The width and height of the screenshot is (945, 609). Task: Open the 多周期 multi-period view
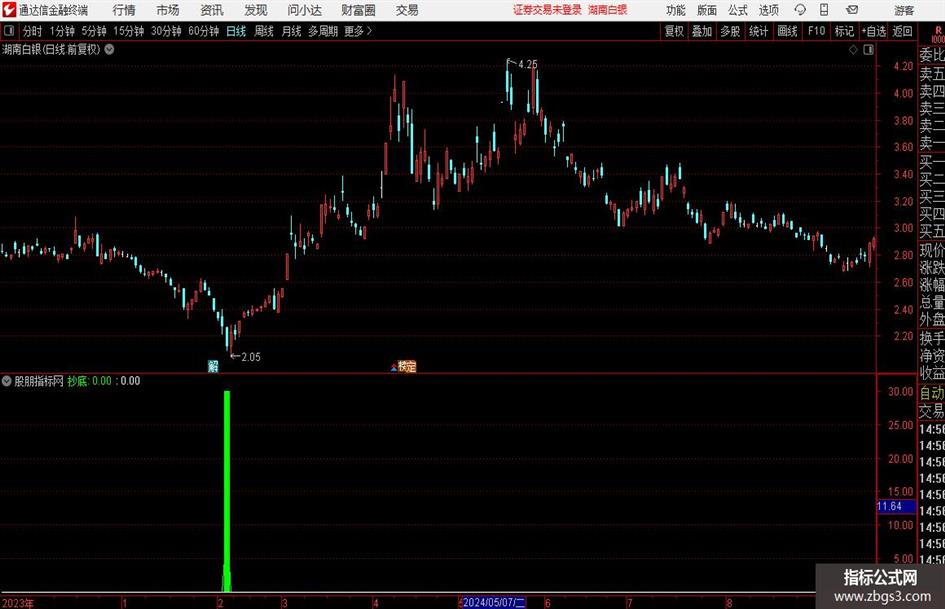point(323,31)
